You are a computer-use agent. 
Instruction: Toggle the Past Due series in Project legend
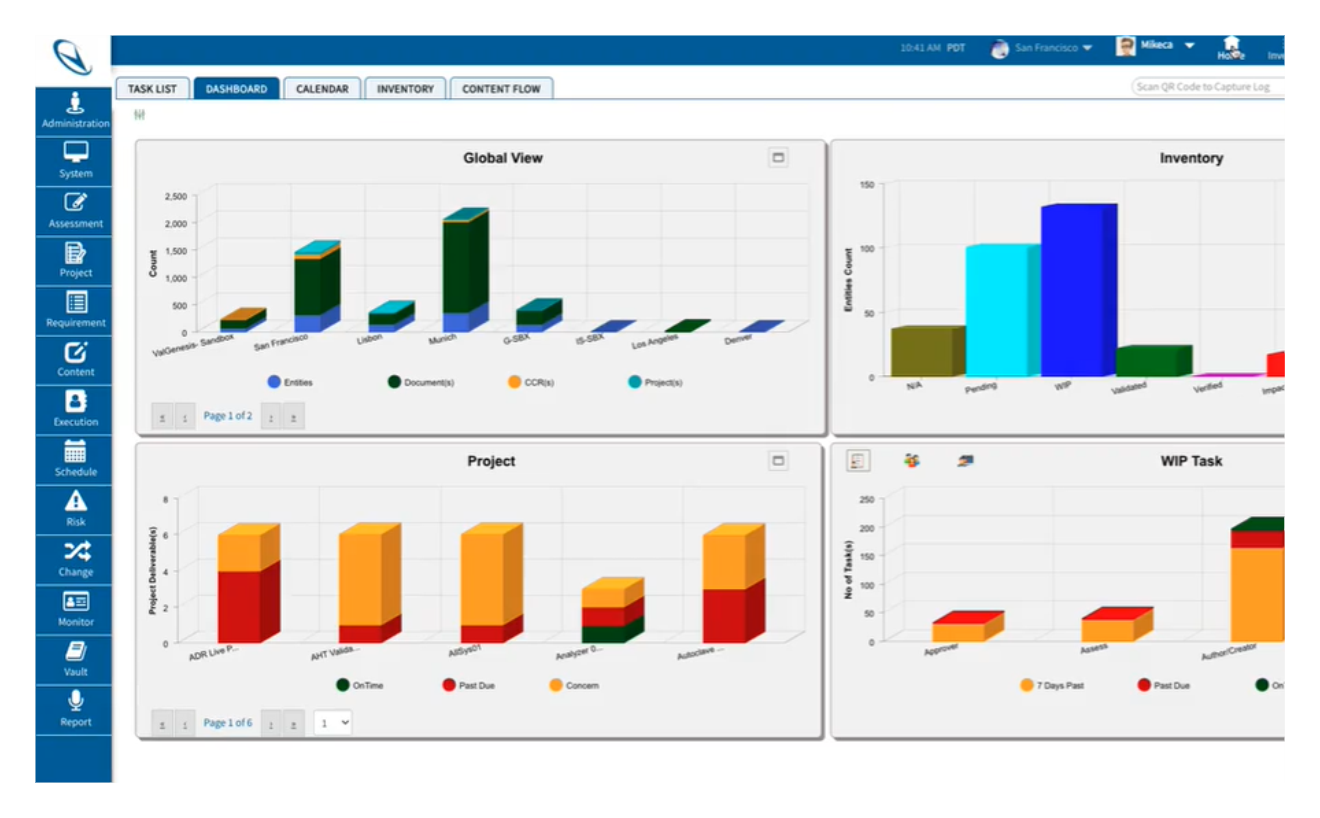[449, 686]
